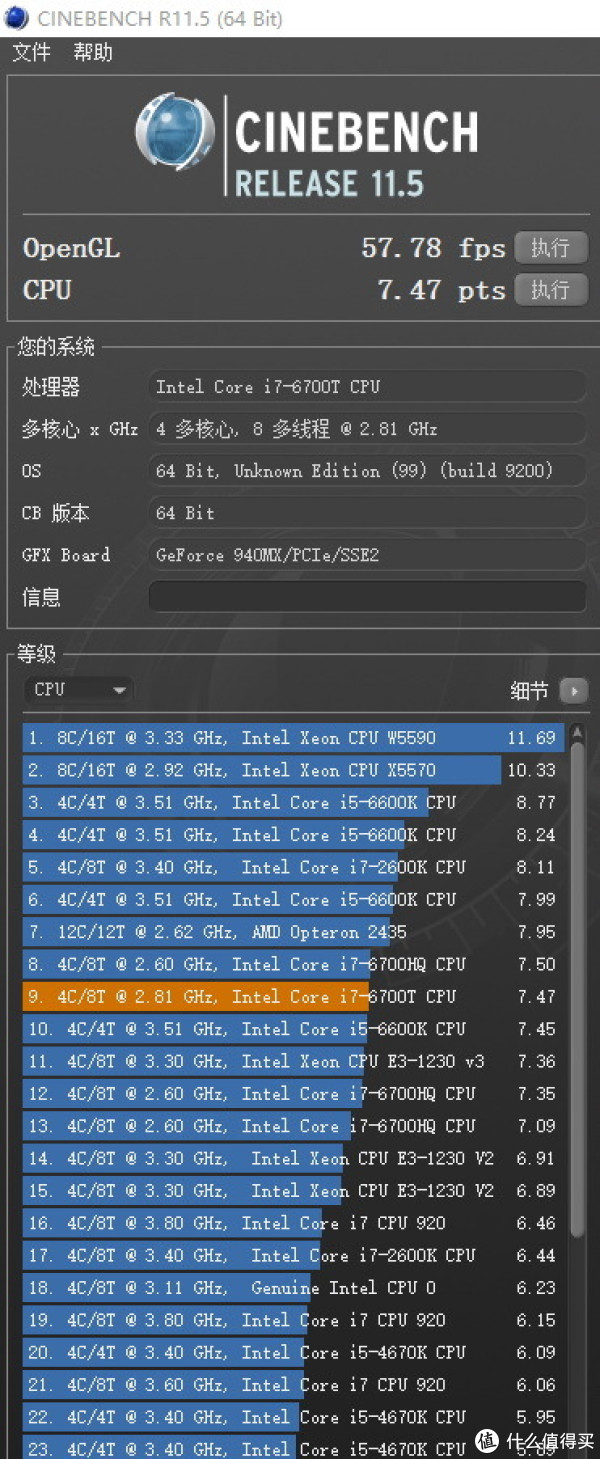This screenshot has width=600, height=1459.
Task: Open the 帮助 menu
Action: point(93,52)
